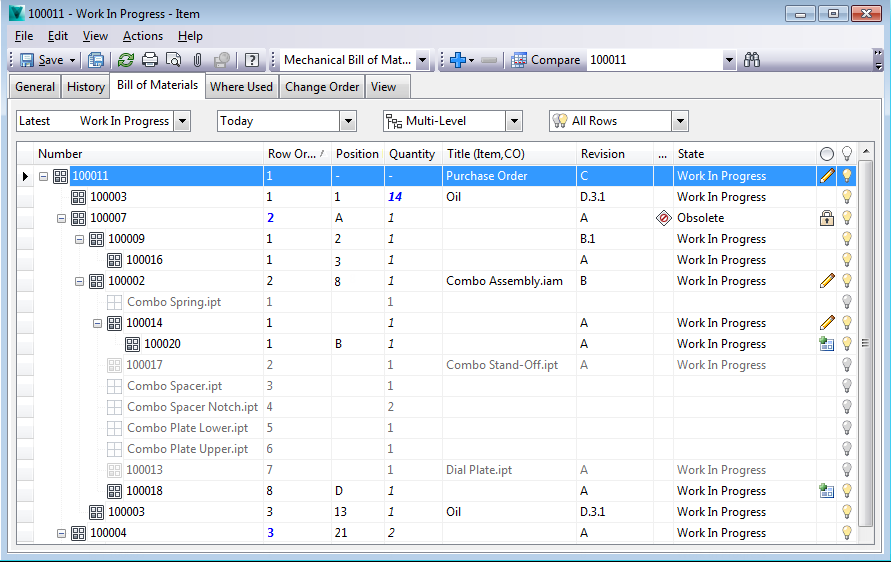Viewport: 891px width, 562px height.
Task: Open the Multi-Level structure dropdown
Action: tap(514, 121)
